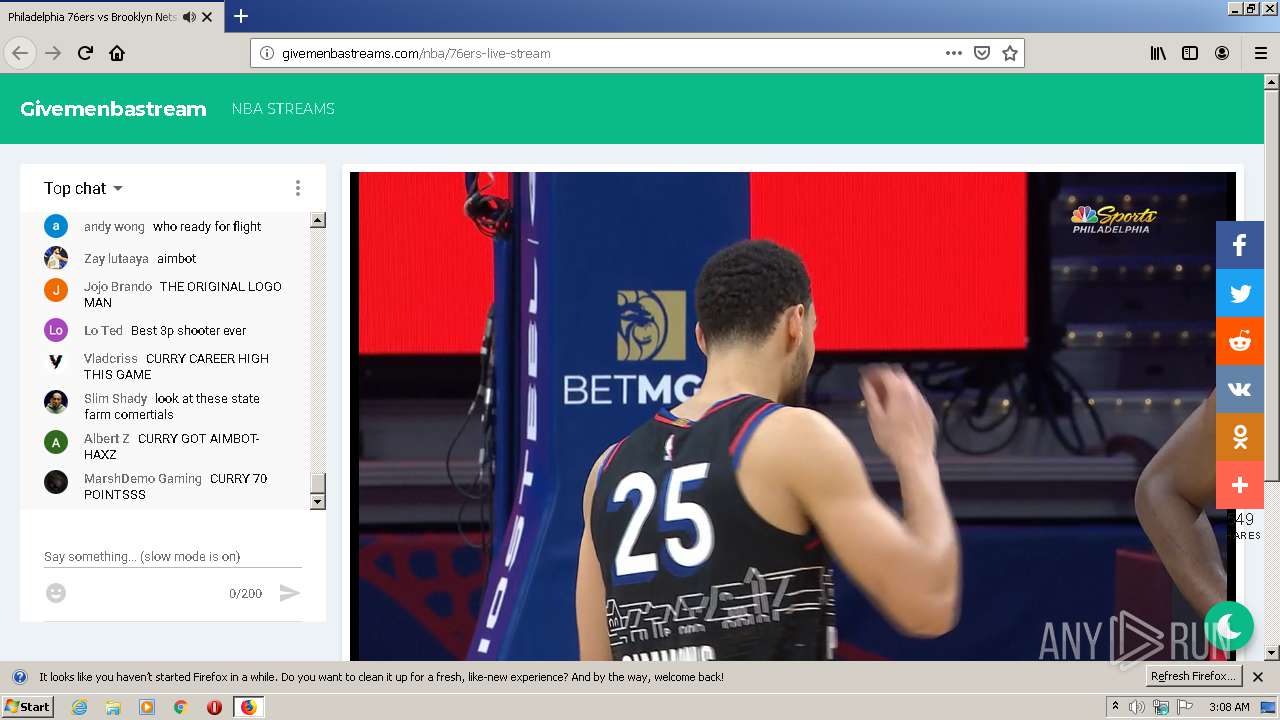This screenshot has width=1280, height=720.
Task: Open the NBA STREAMS menu item
Action: point(283,109)
